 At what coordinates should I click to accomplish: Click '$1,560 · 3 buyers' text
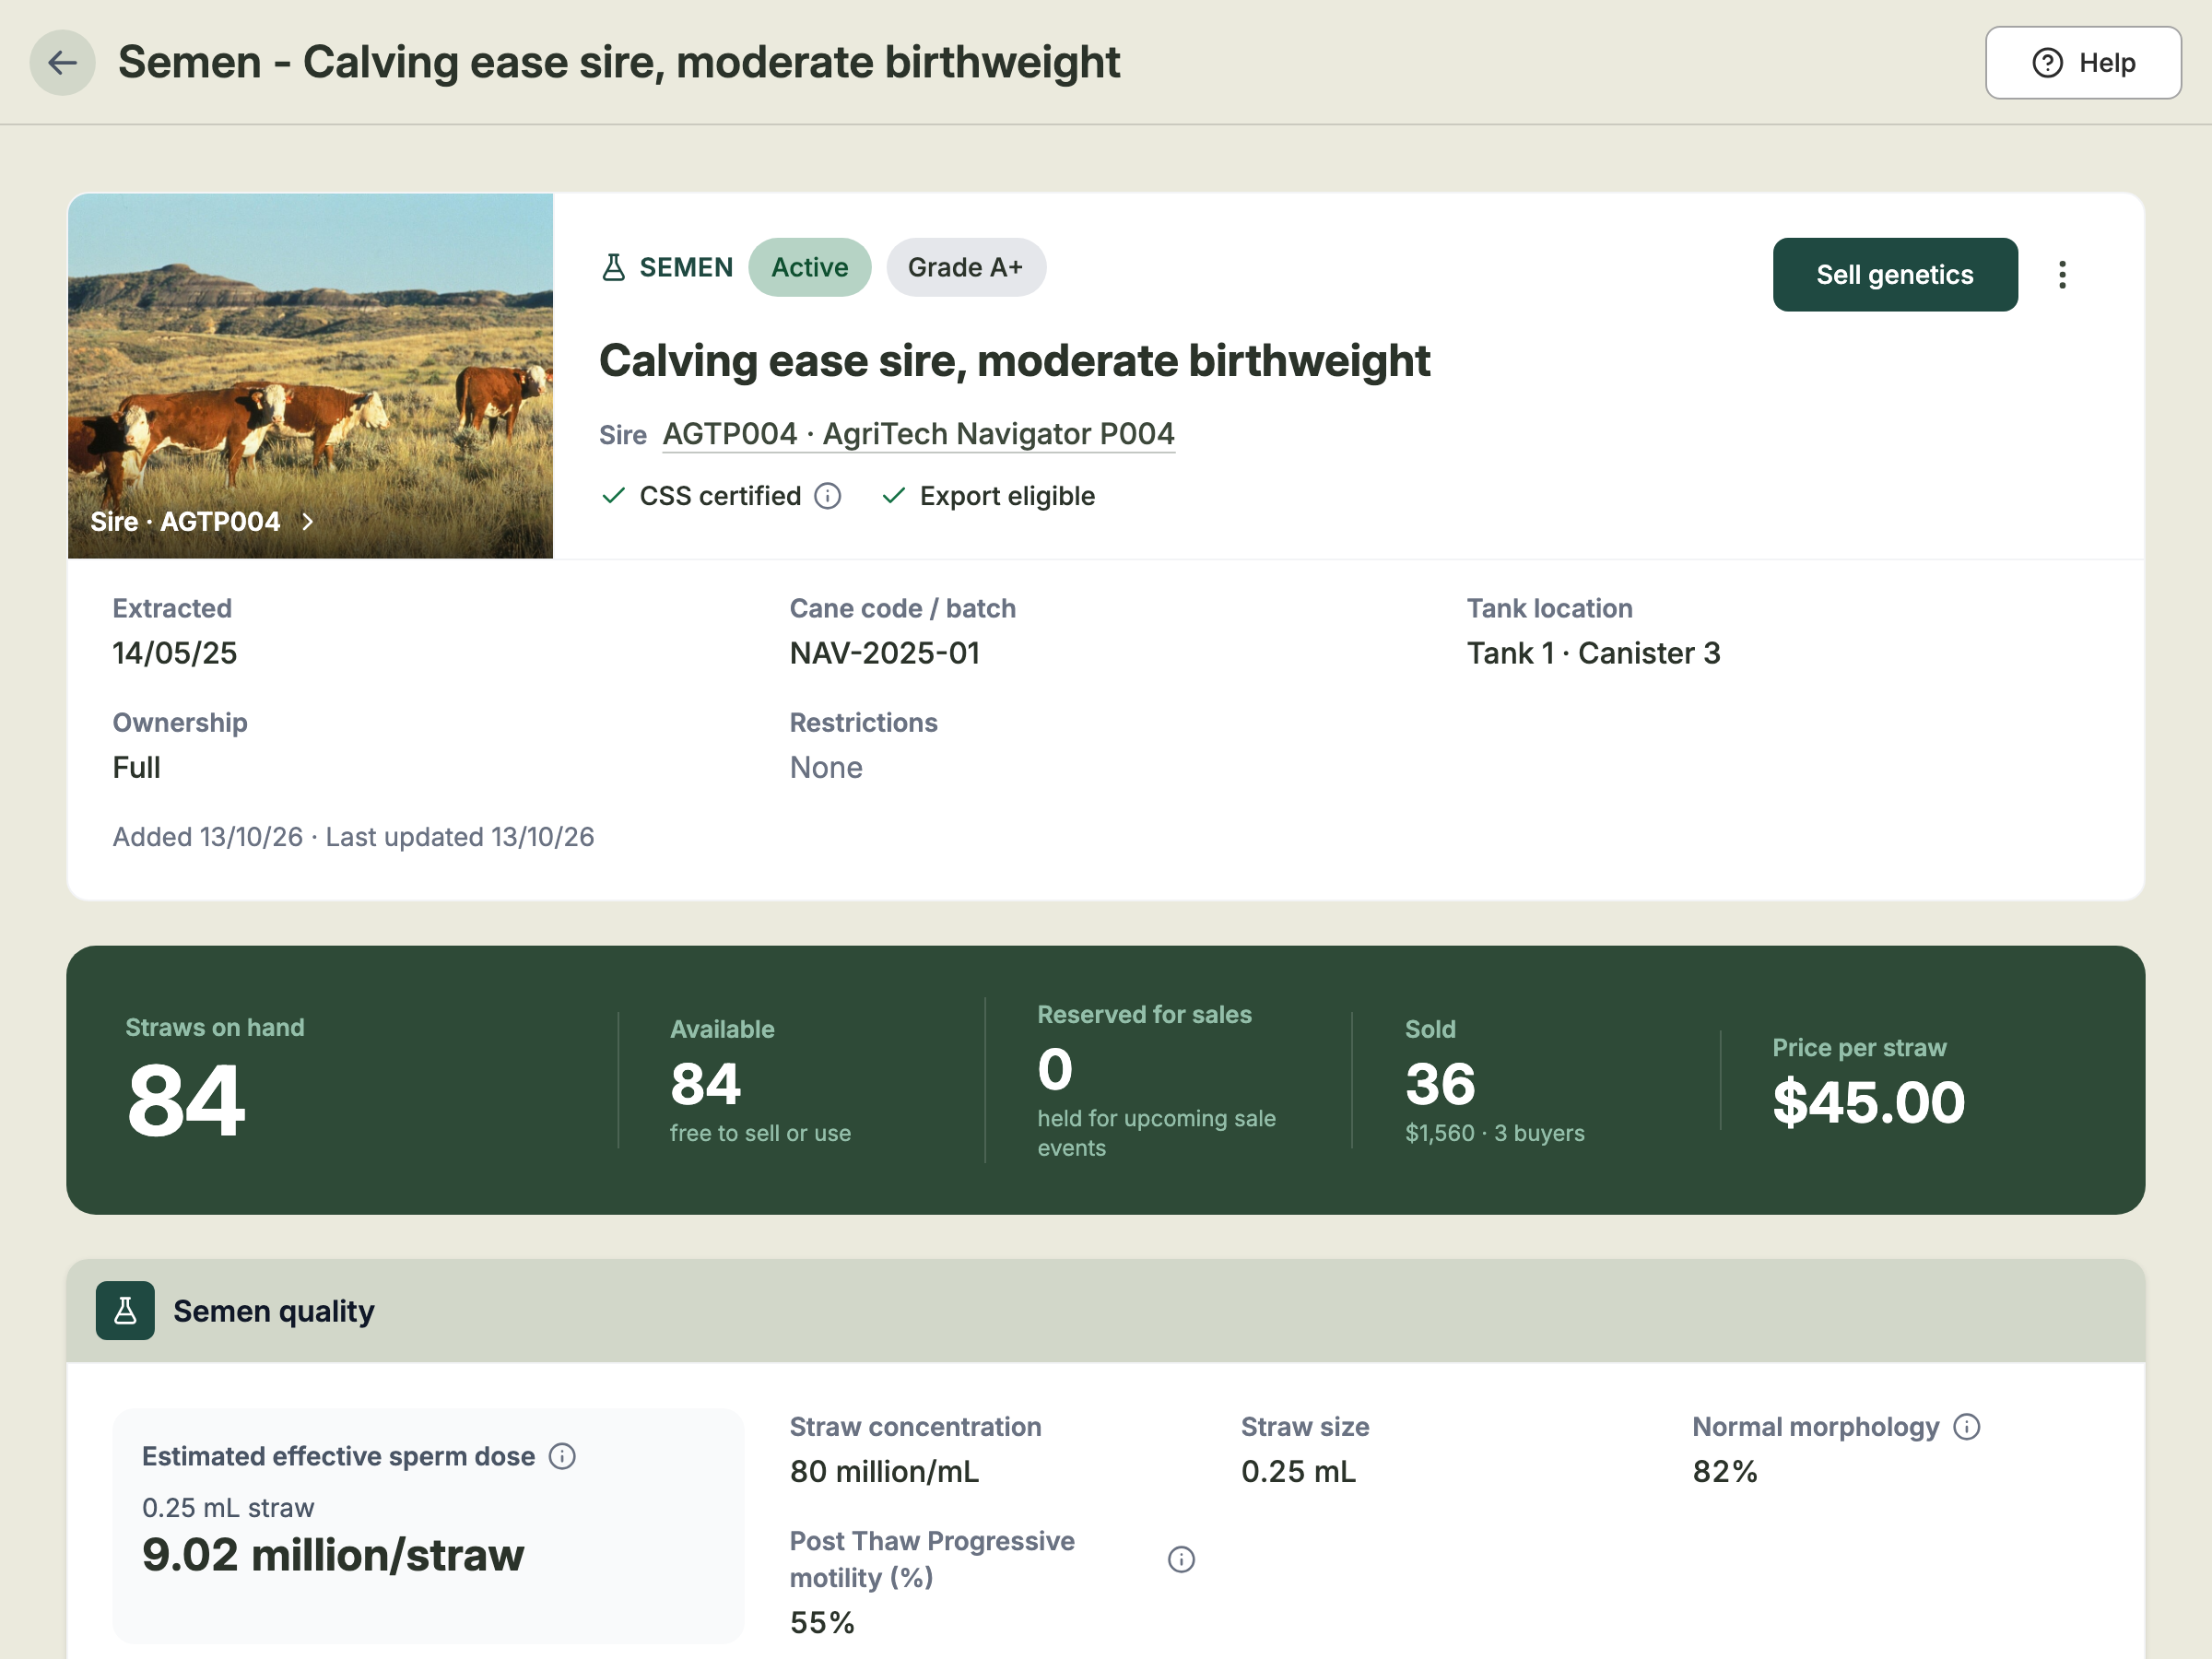(1494, 1133)
